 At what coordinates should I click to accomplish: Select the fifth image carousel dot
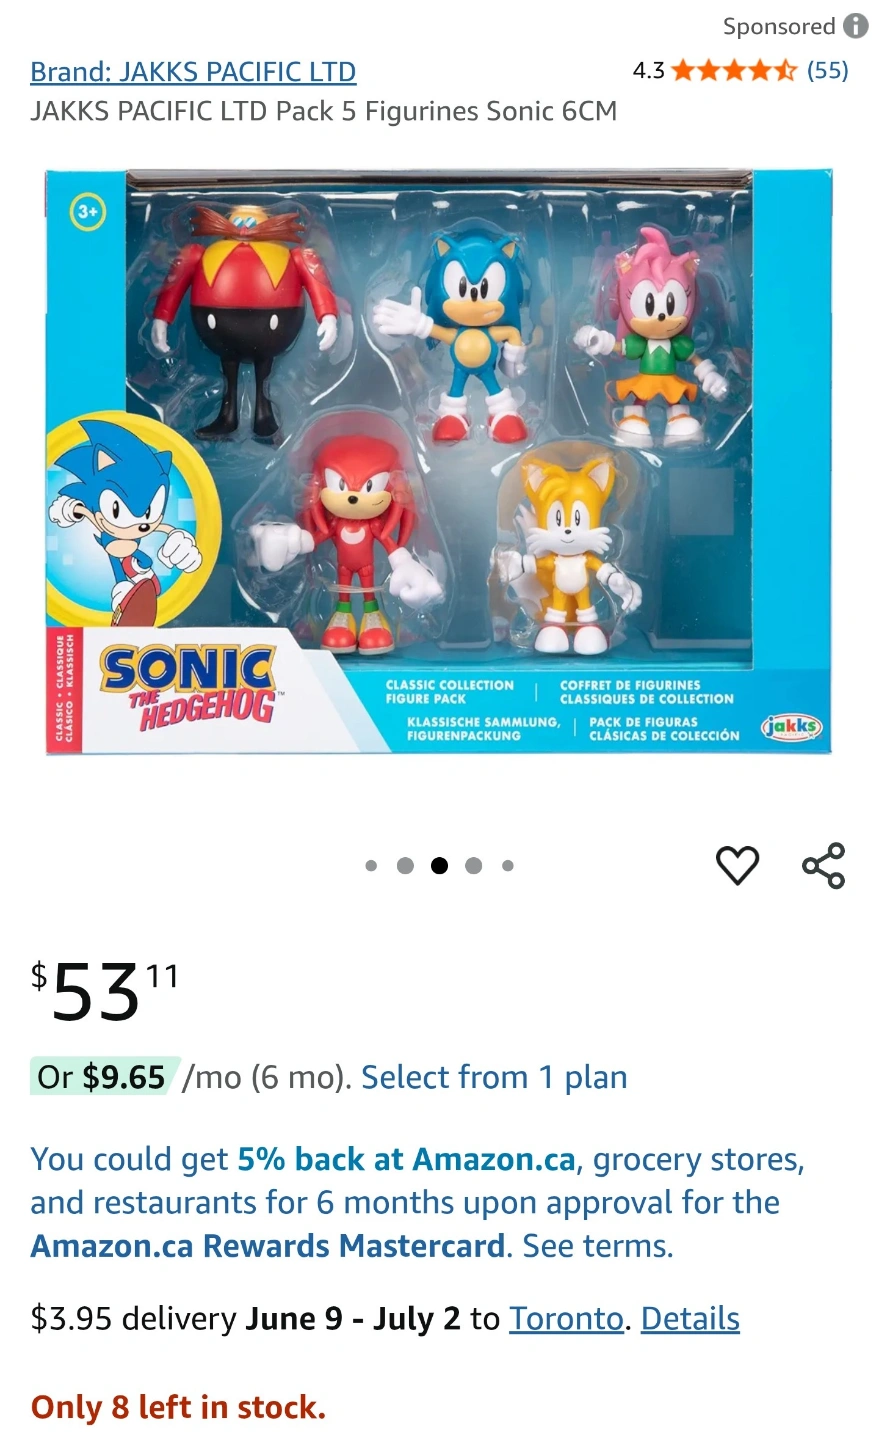click(508, 866)
